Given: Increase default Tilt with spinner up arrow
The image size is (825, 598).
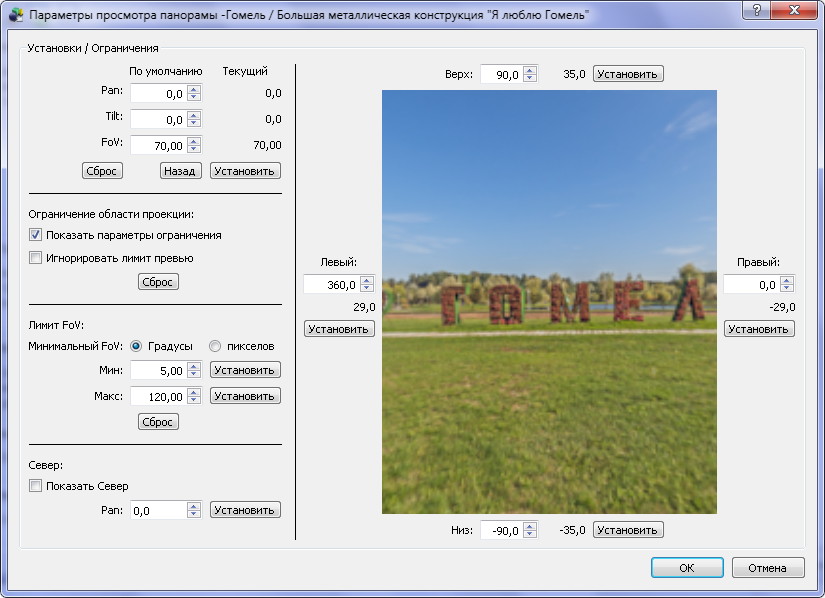Looking at the screenshot, I should (194, 115).
